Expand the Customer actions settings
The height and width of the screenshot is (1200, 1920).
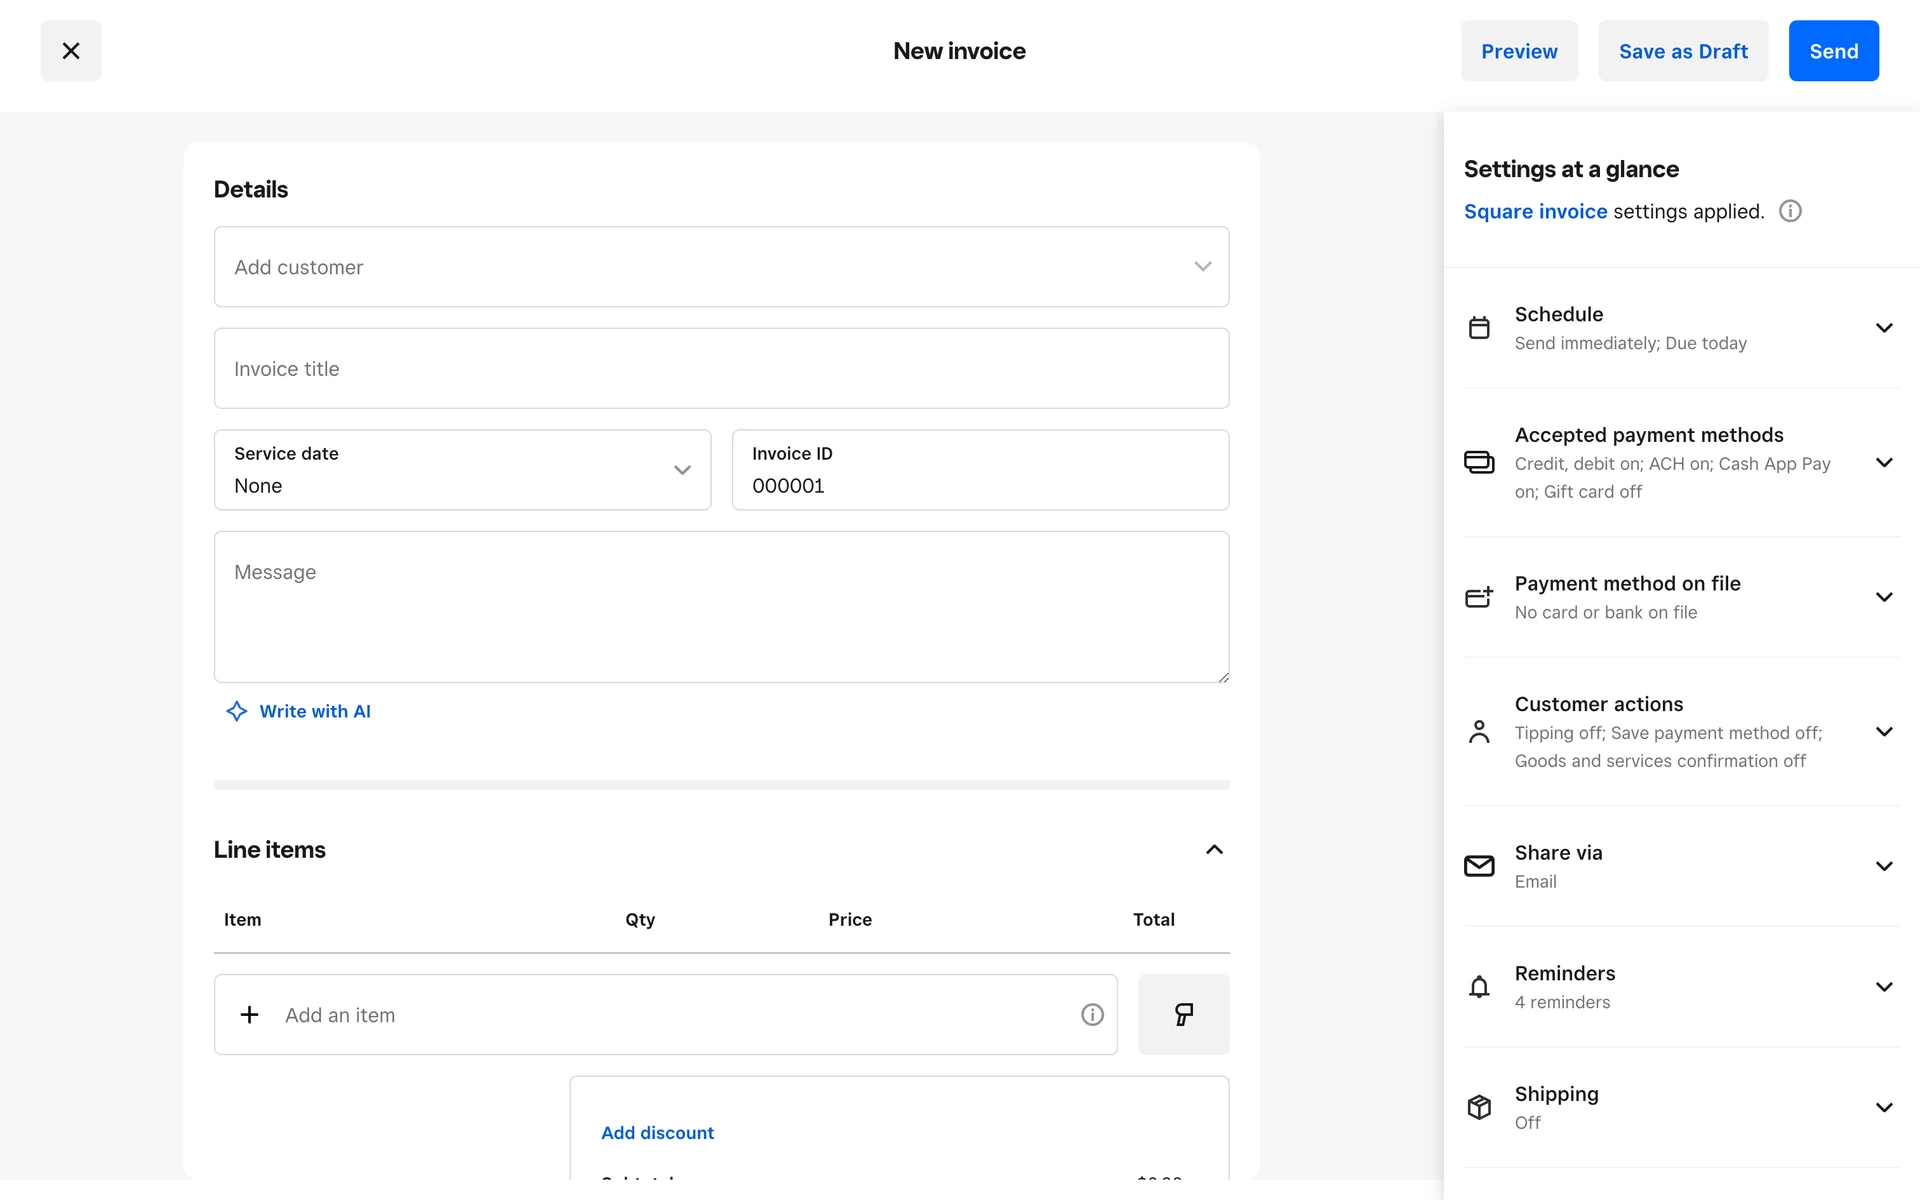[1883, 732]
